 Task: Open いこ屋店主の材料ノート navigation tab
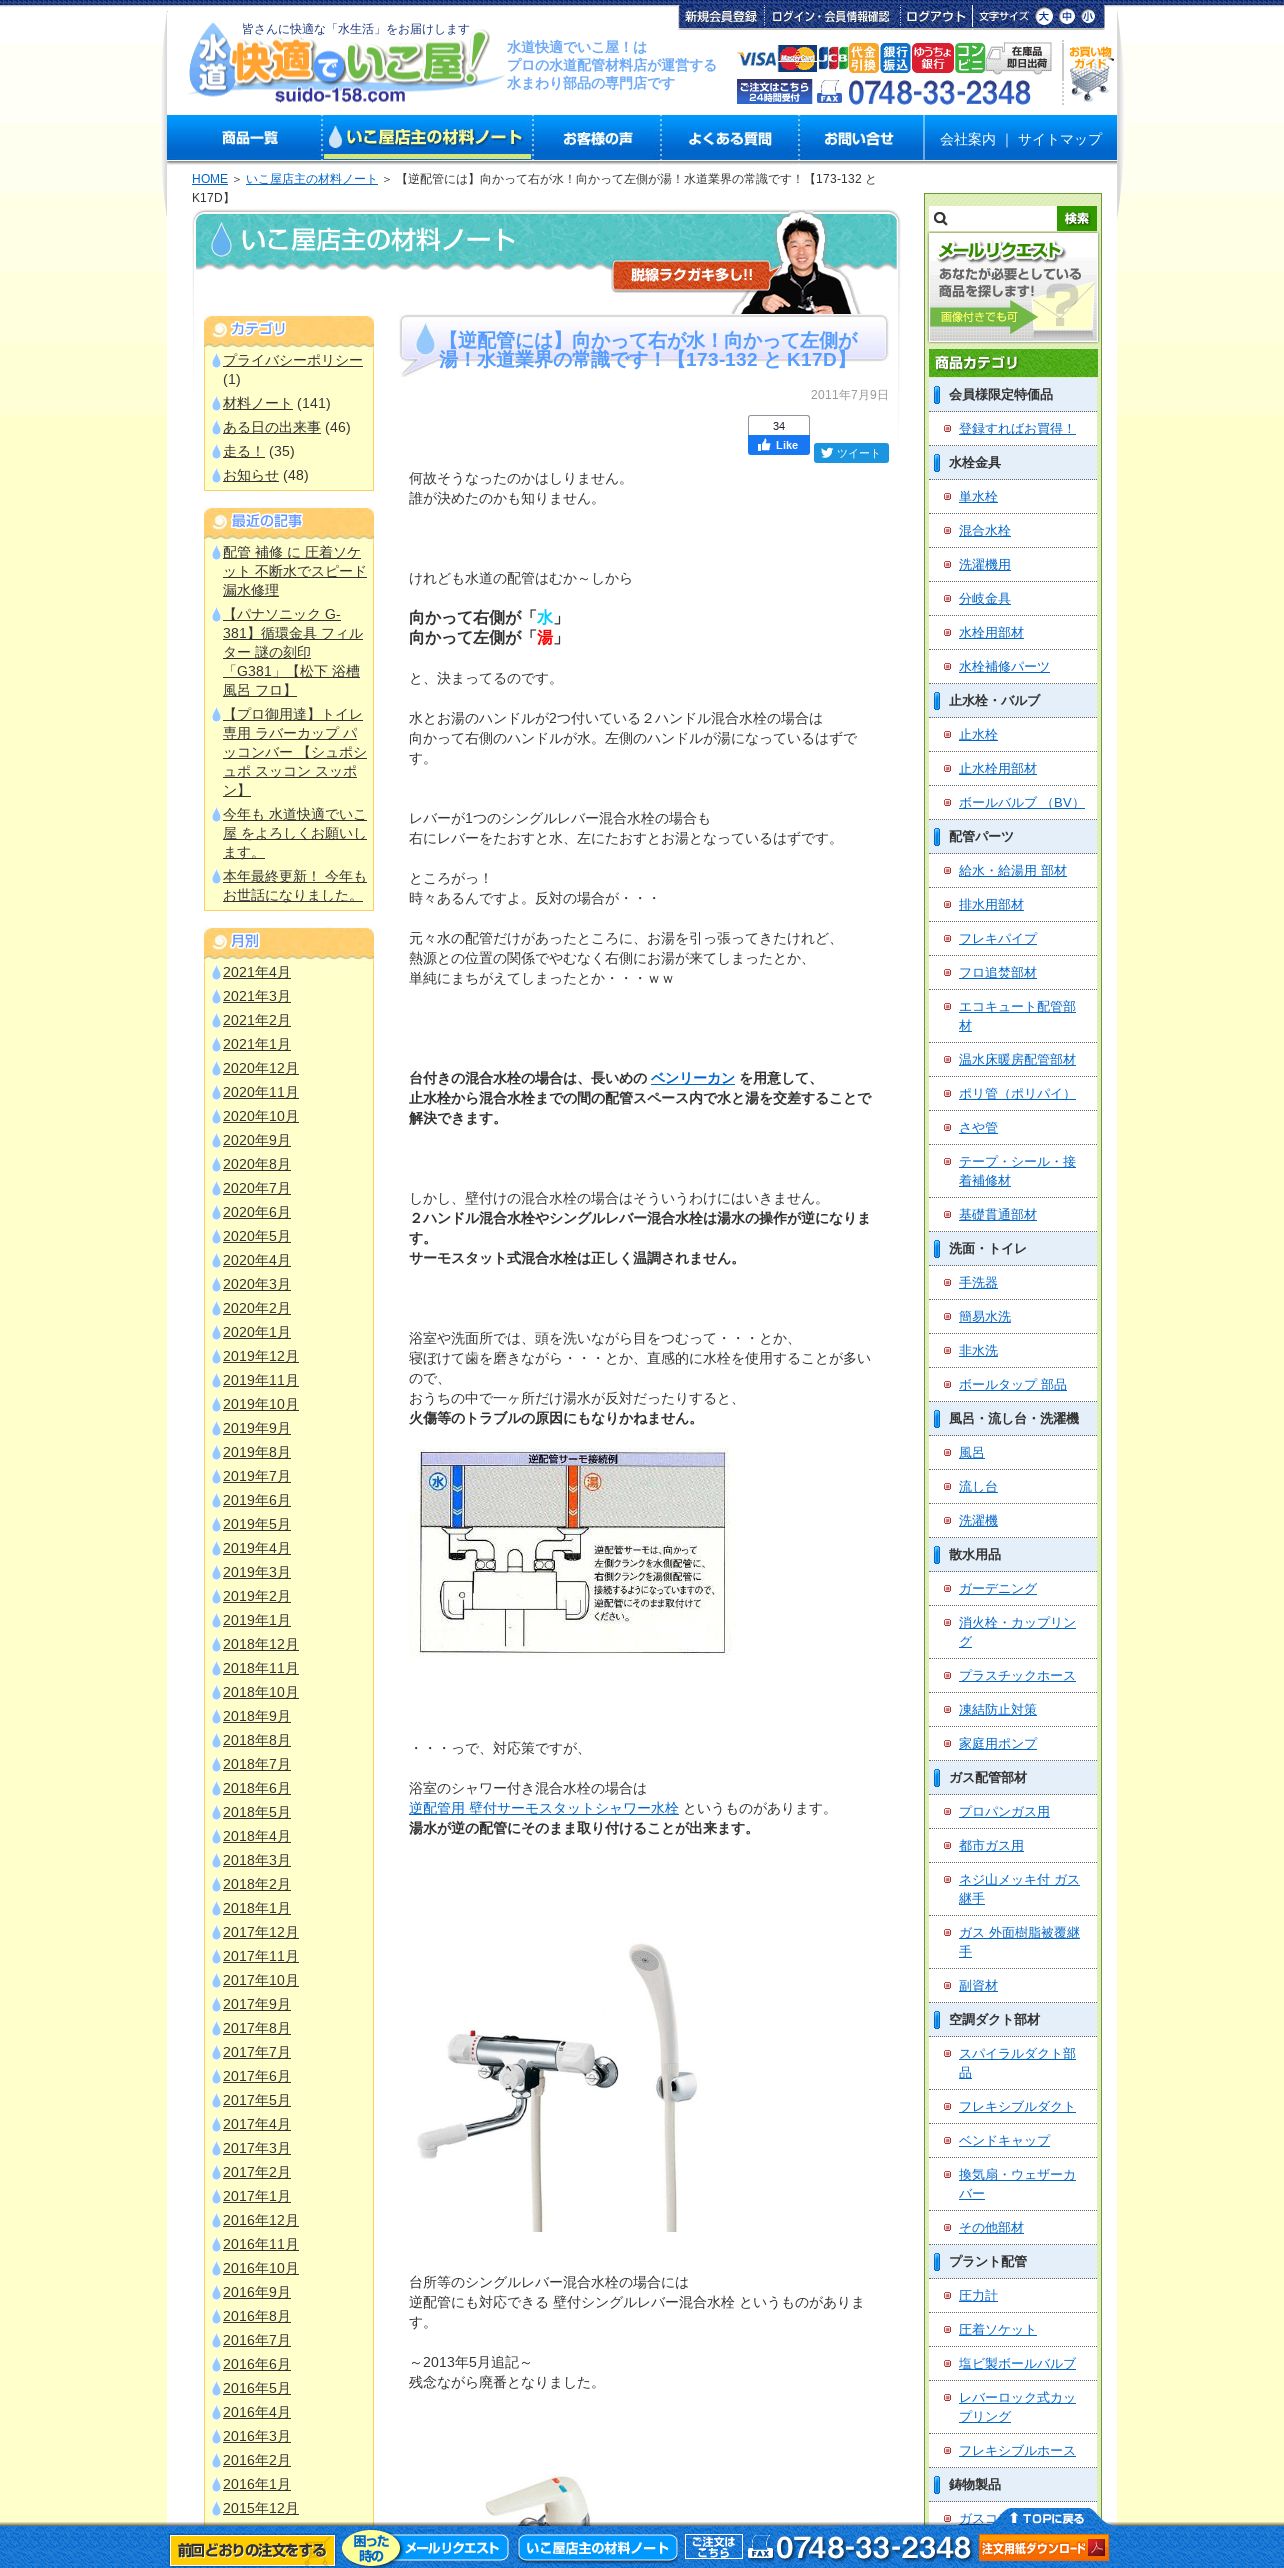point(427,138)
